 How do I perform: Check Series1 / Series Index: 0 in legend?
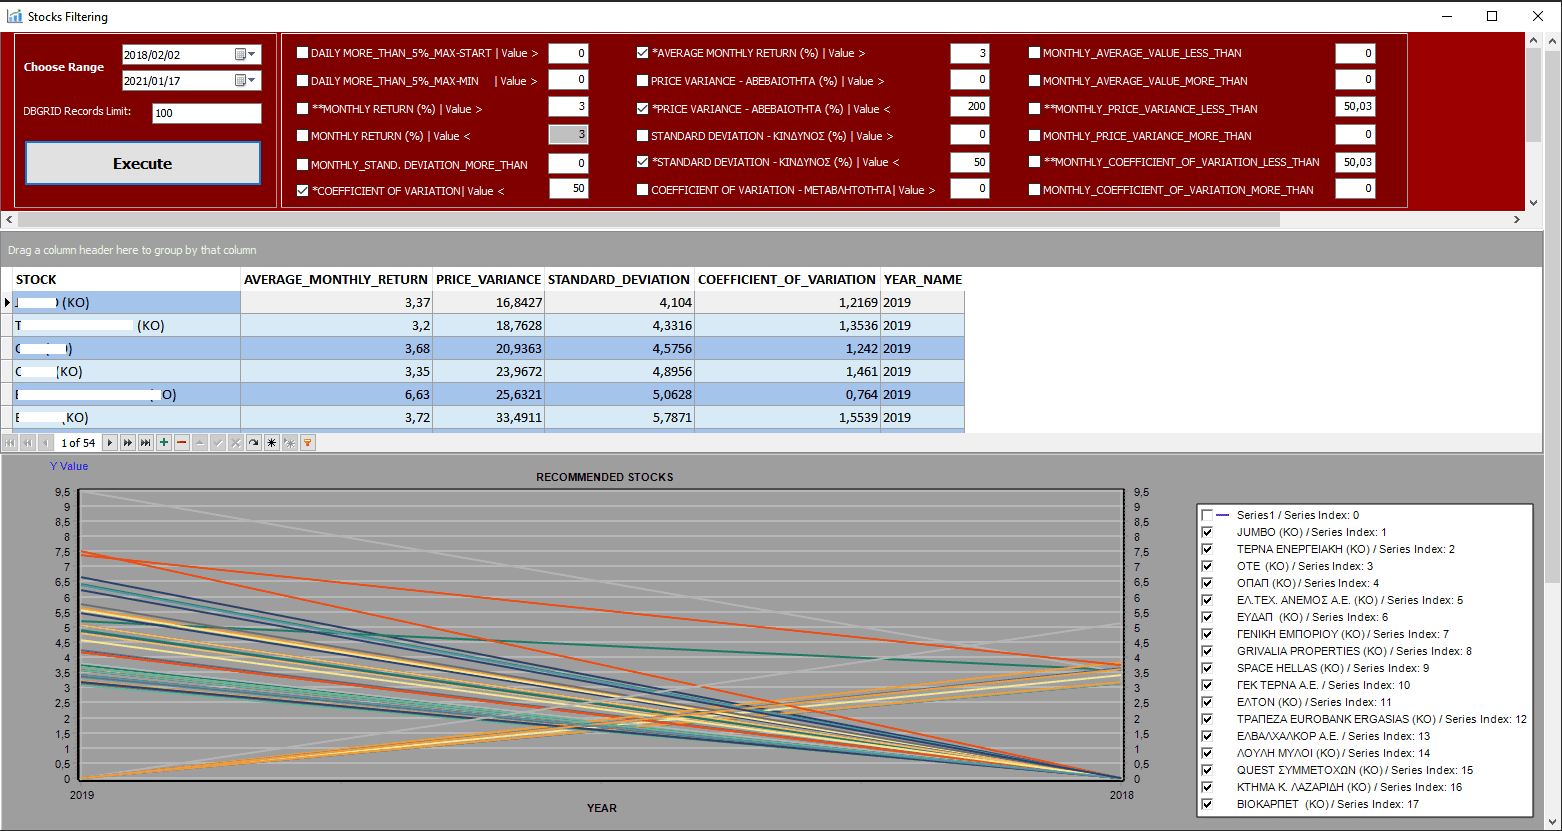pos(1207,515)
